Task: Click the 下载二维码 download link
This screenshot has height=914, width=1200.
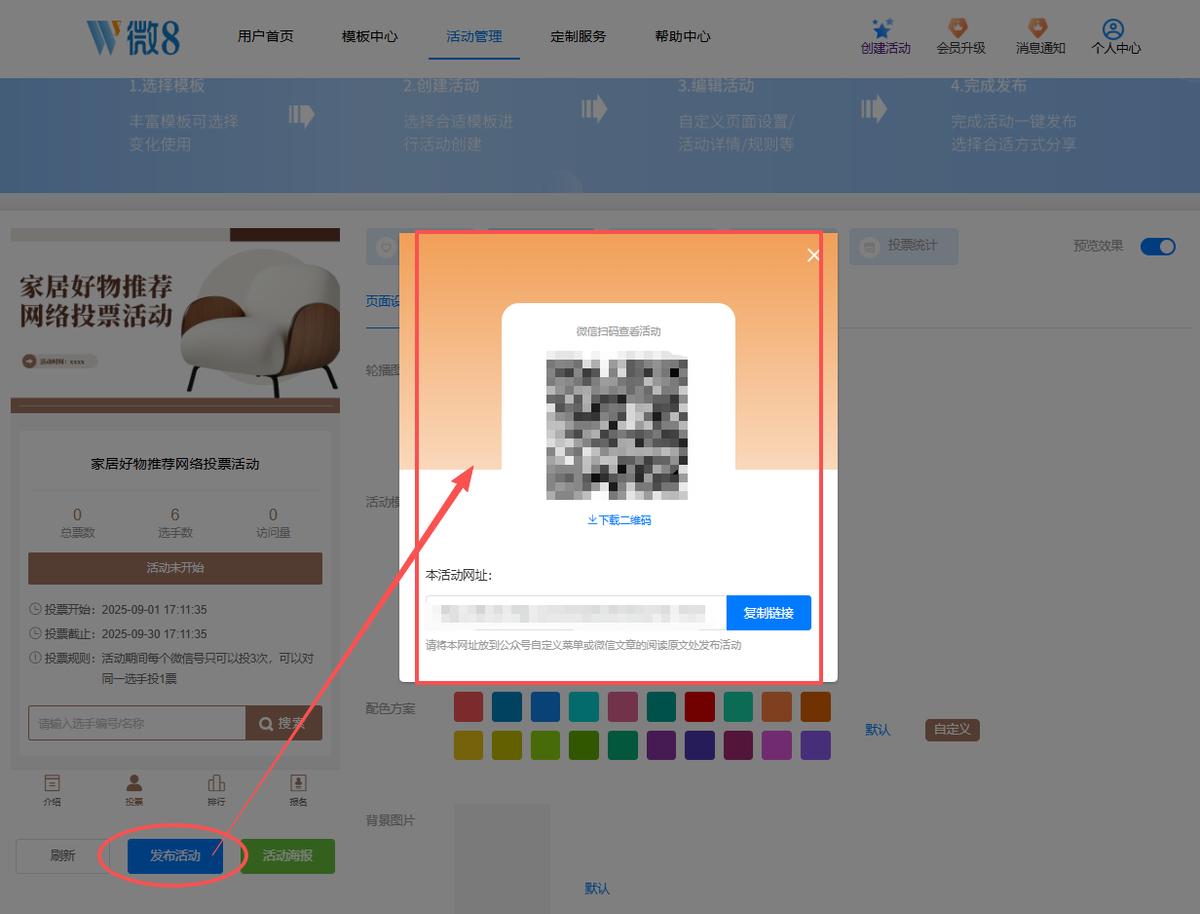Action: pyautogui.click(x=619, y=520)
